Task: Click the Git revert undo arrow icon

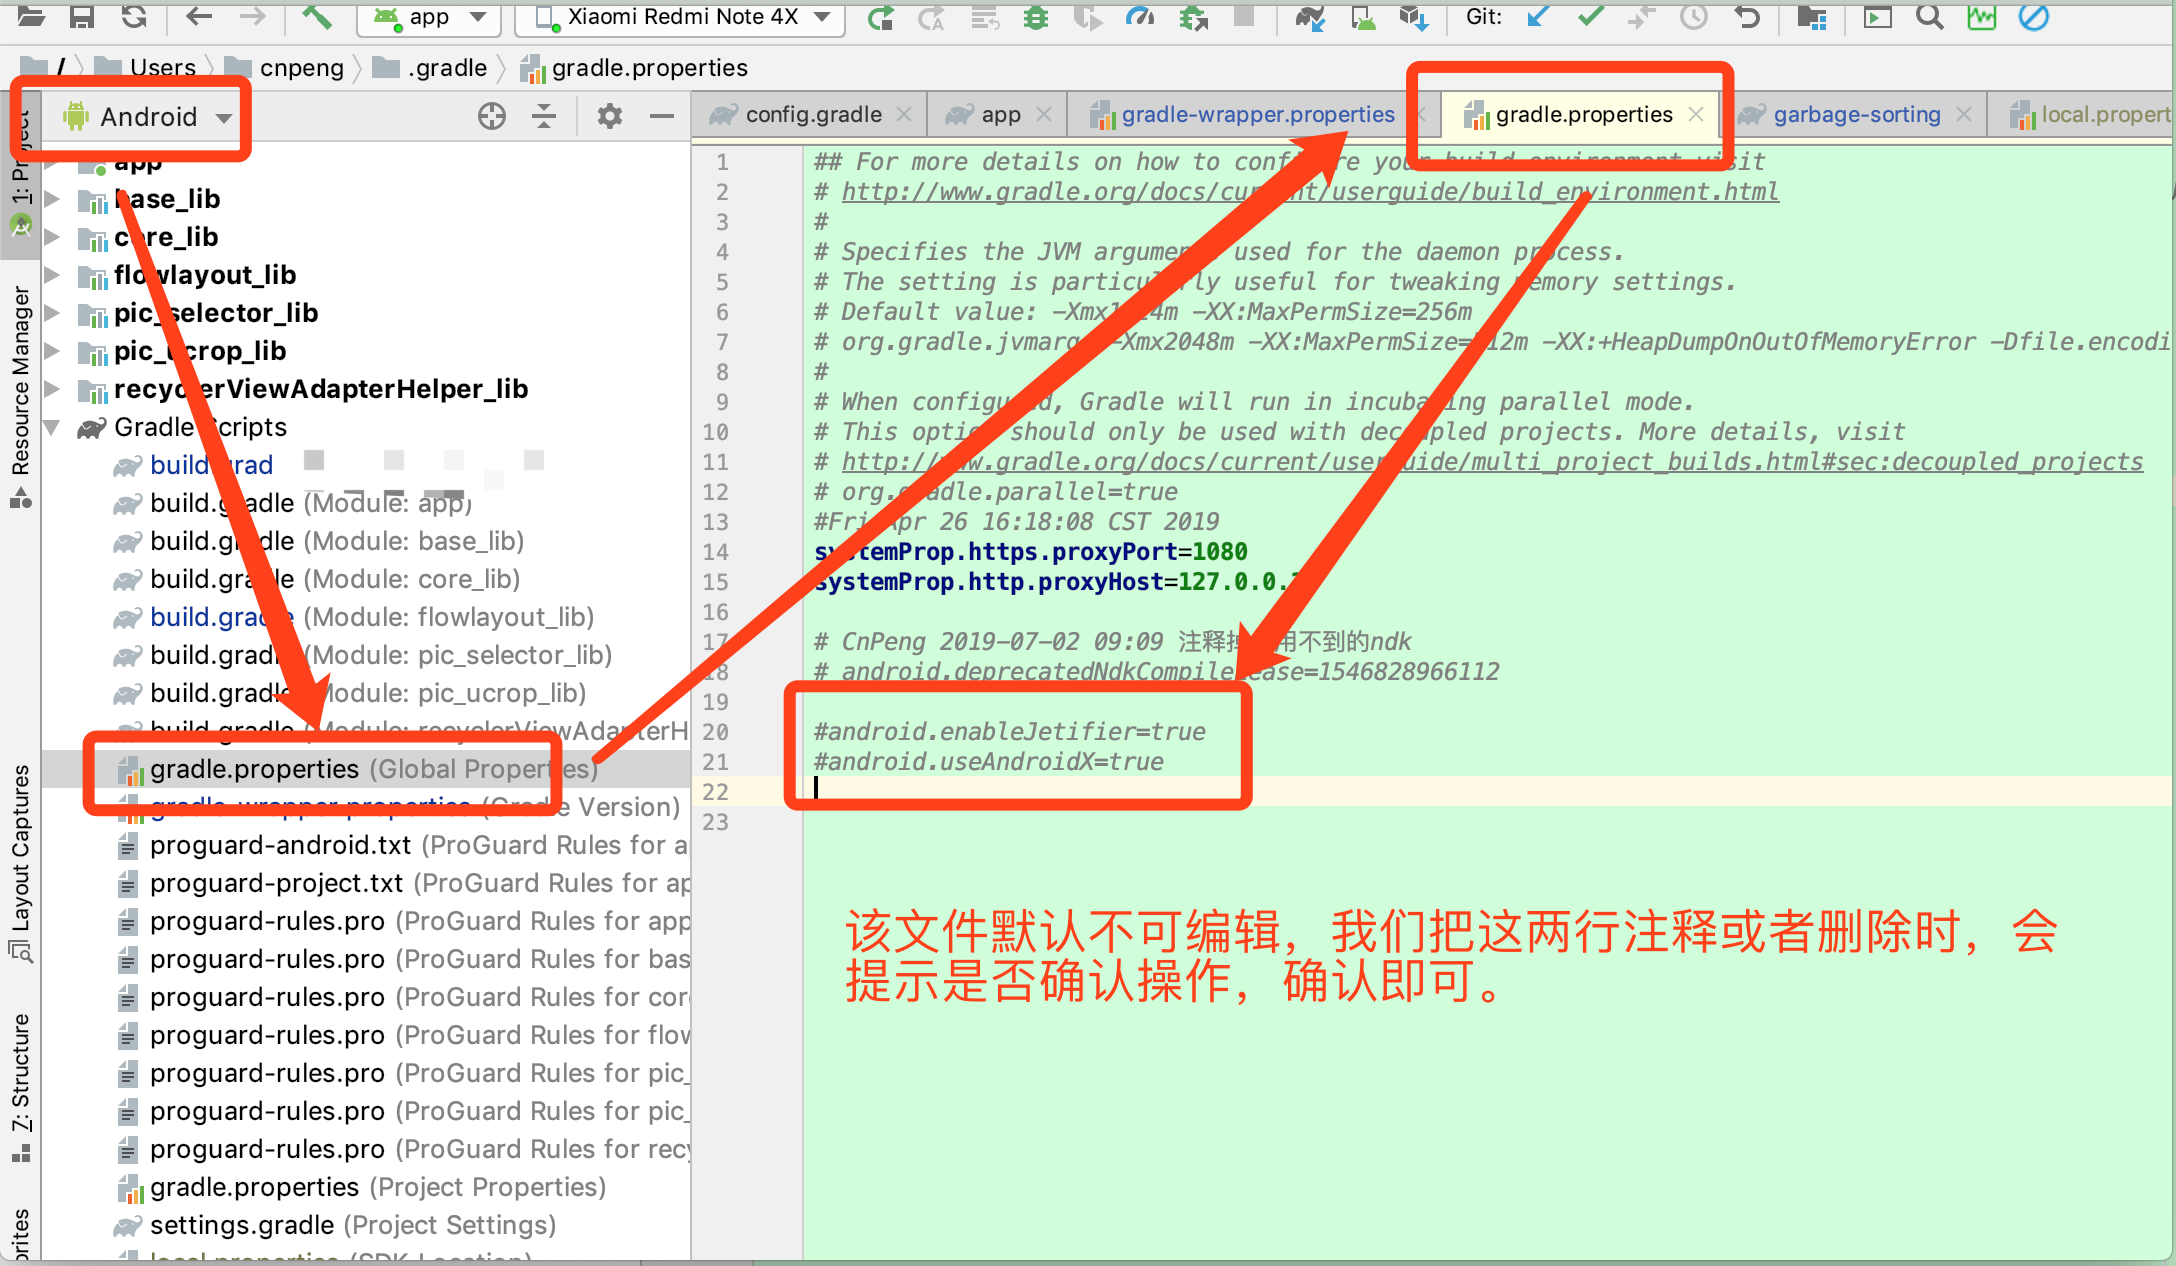Action: coord(1747,17)
